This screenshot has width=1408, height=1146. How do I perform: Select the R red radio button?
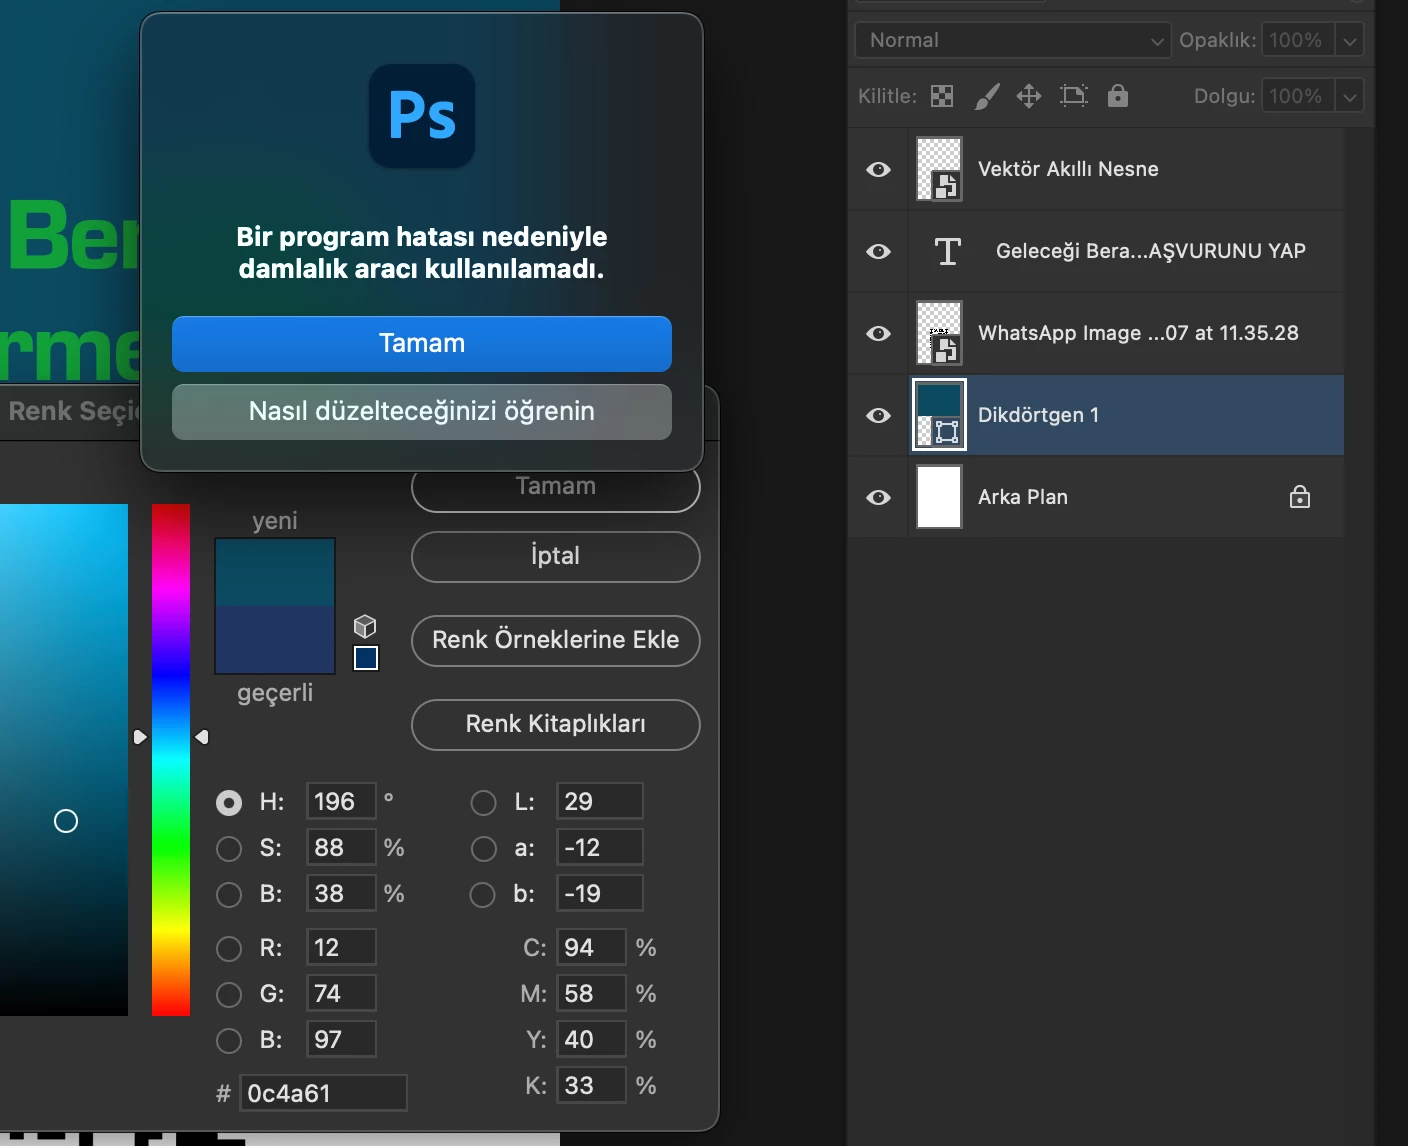(x=229, y=948)
